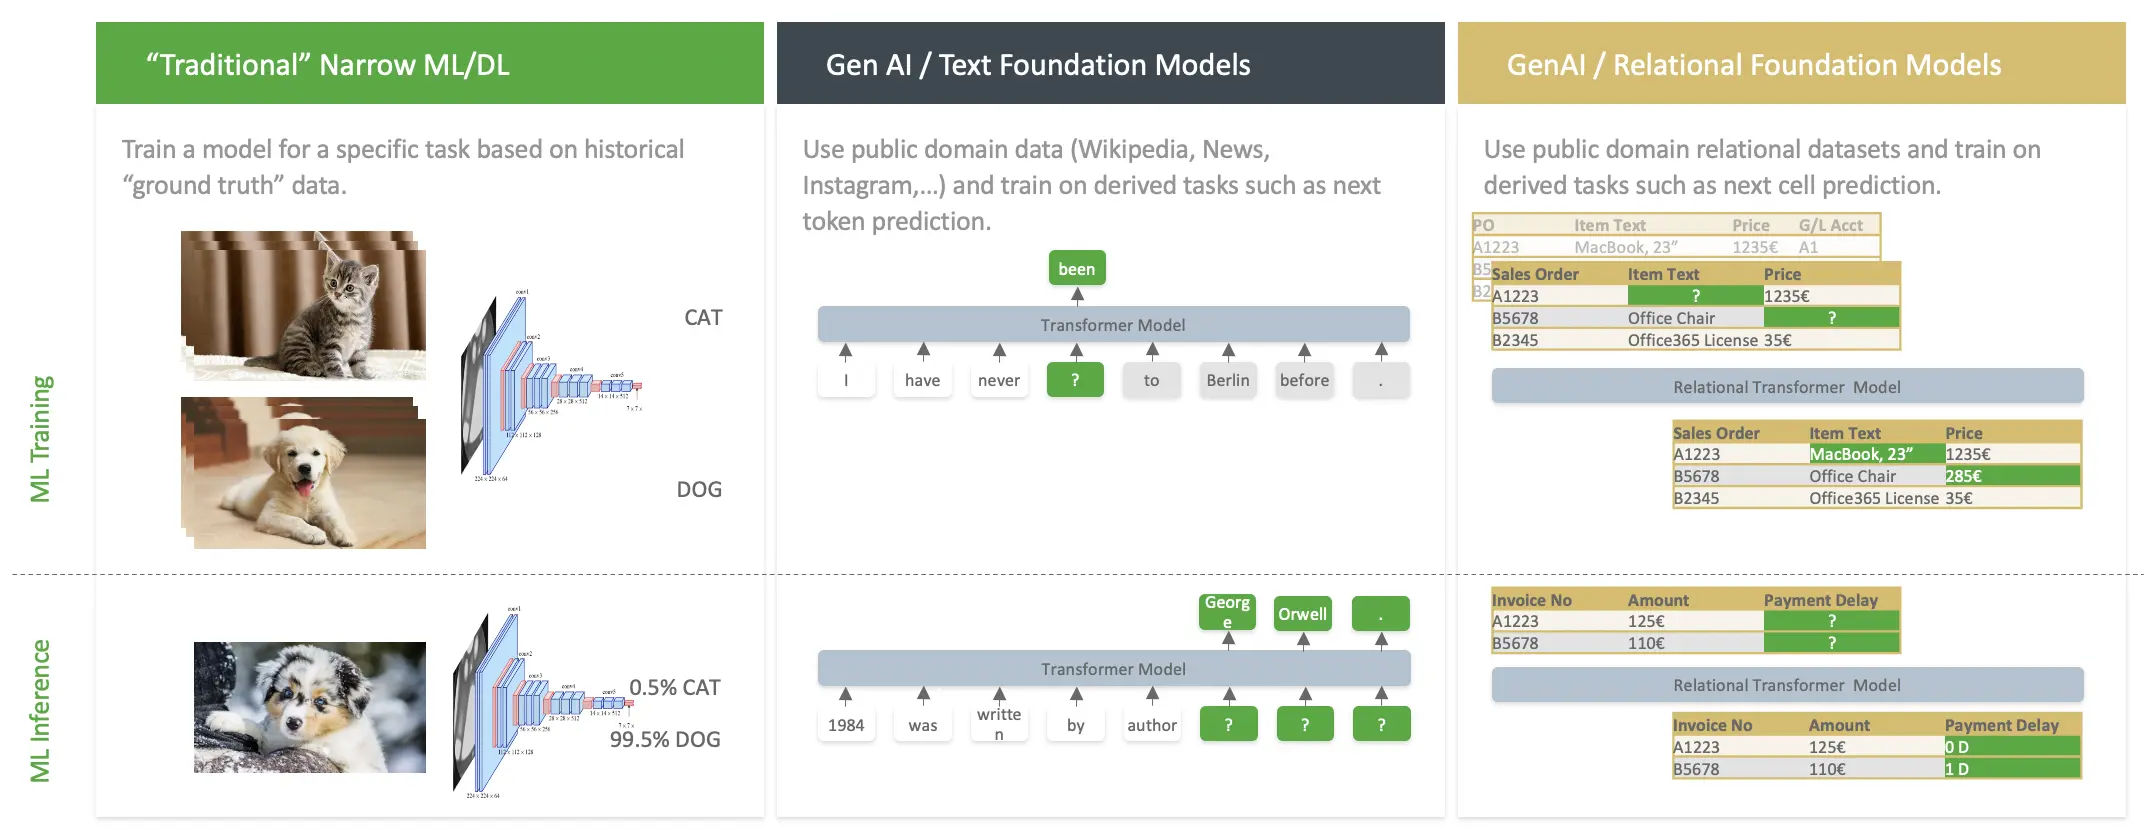Click the top Relational Transformer Model bar
Viewport: 2156px width, 830px height.
(1786, 387)
